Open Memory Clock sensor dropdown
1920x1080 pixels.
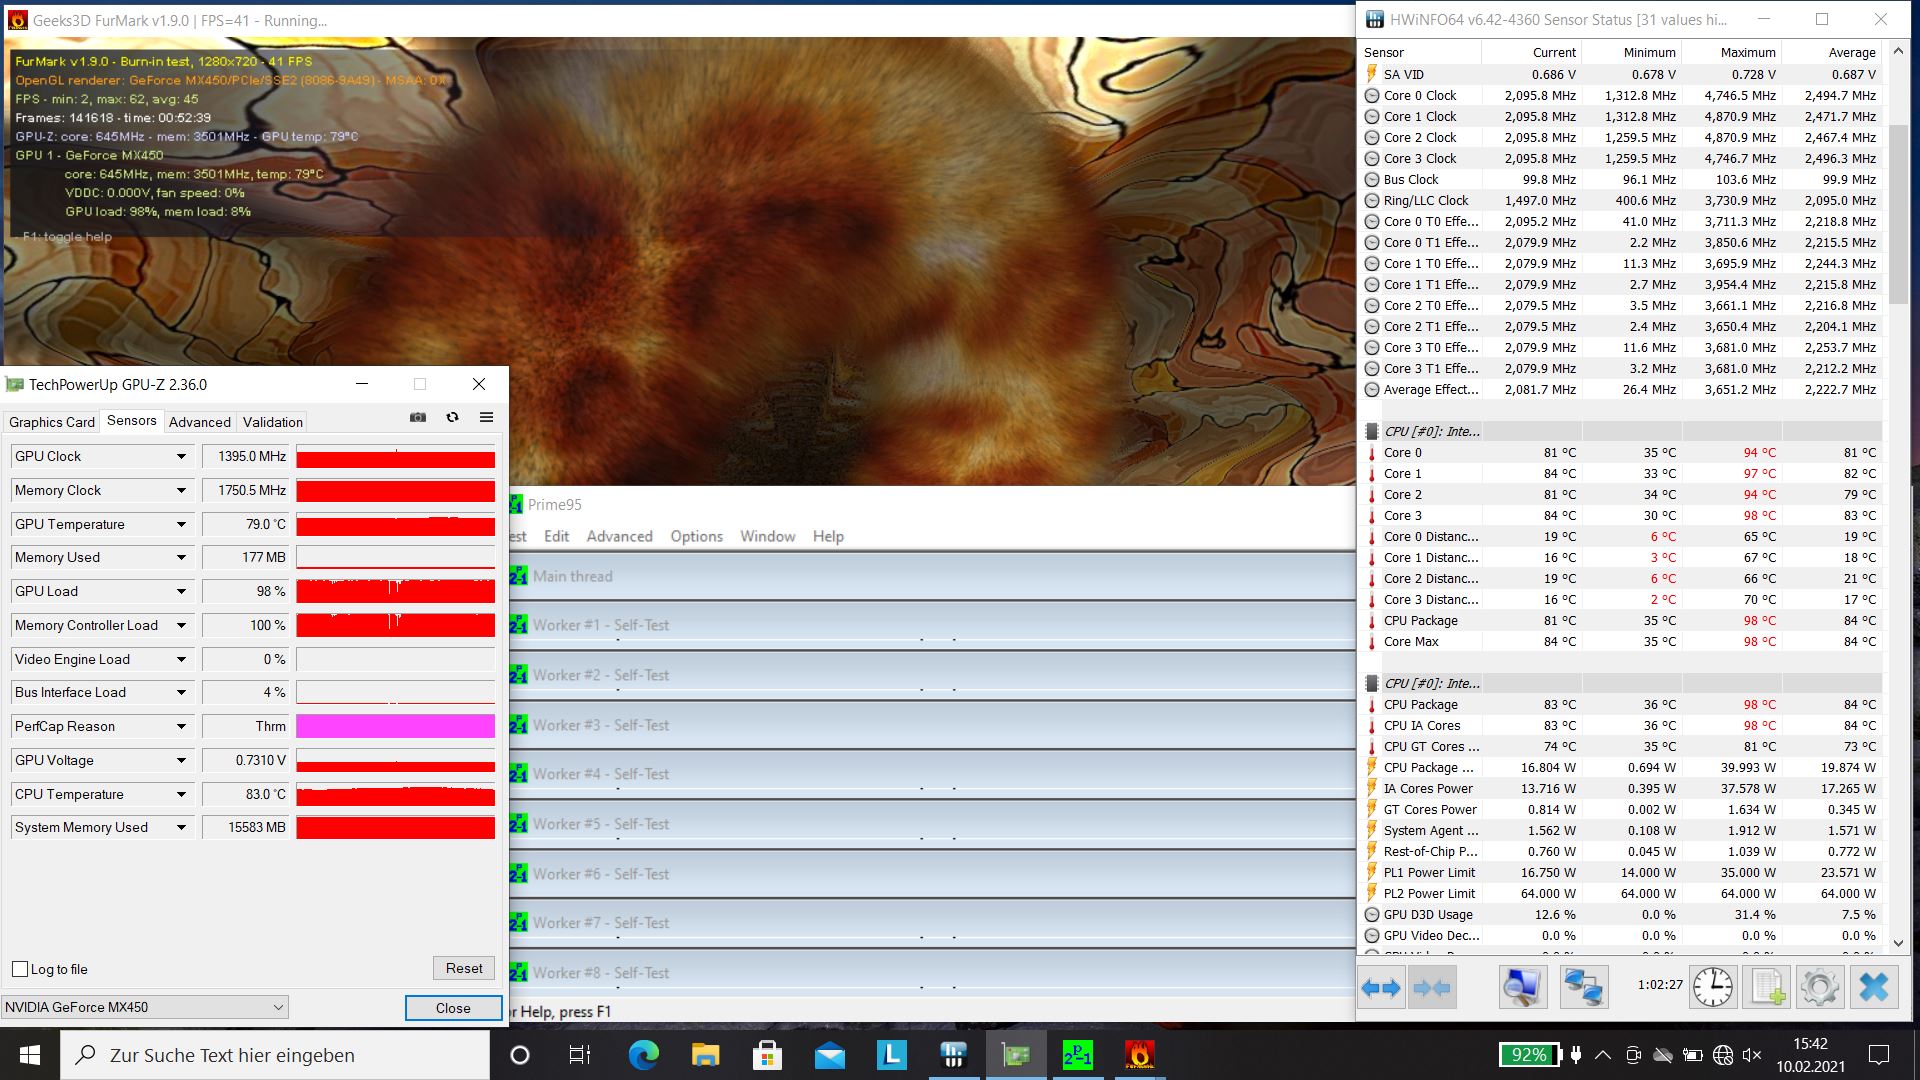coord(181,491)
